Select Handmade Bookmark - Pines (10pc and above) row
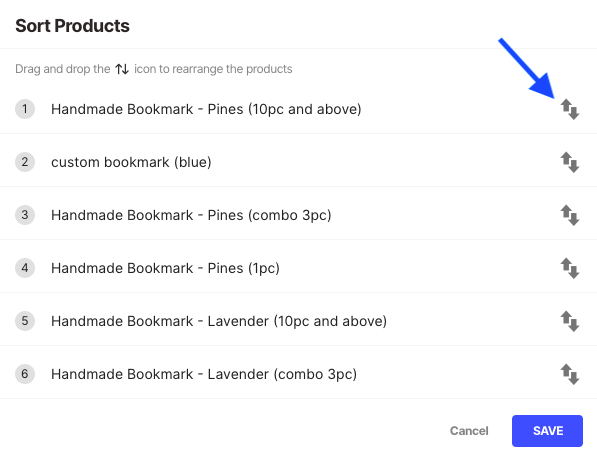 coord(298,109)
